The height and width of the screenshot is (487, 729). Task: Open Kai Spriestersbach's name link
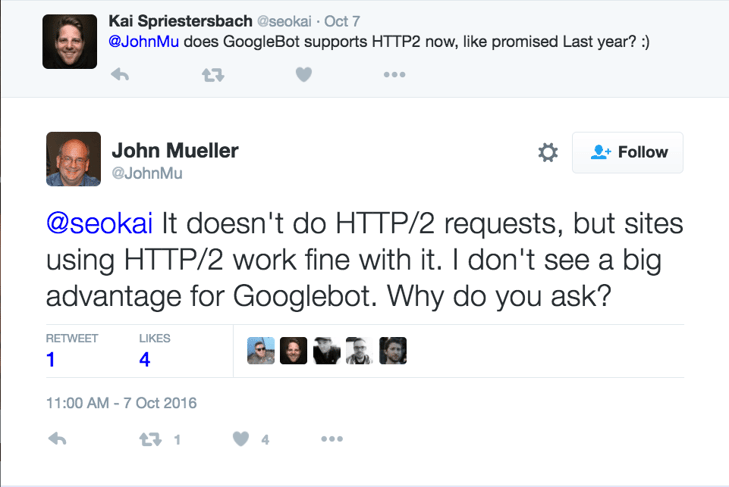pyautogui.click(x=181, y=20)
